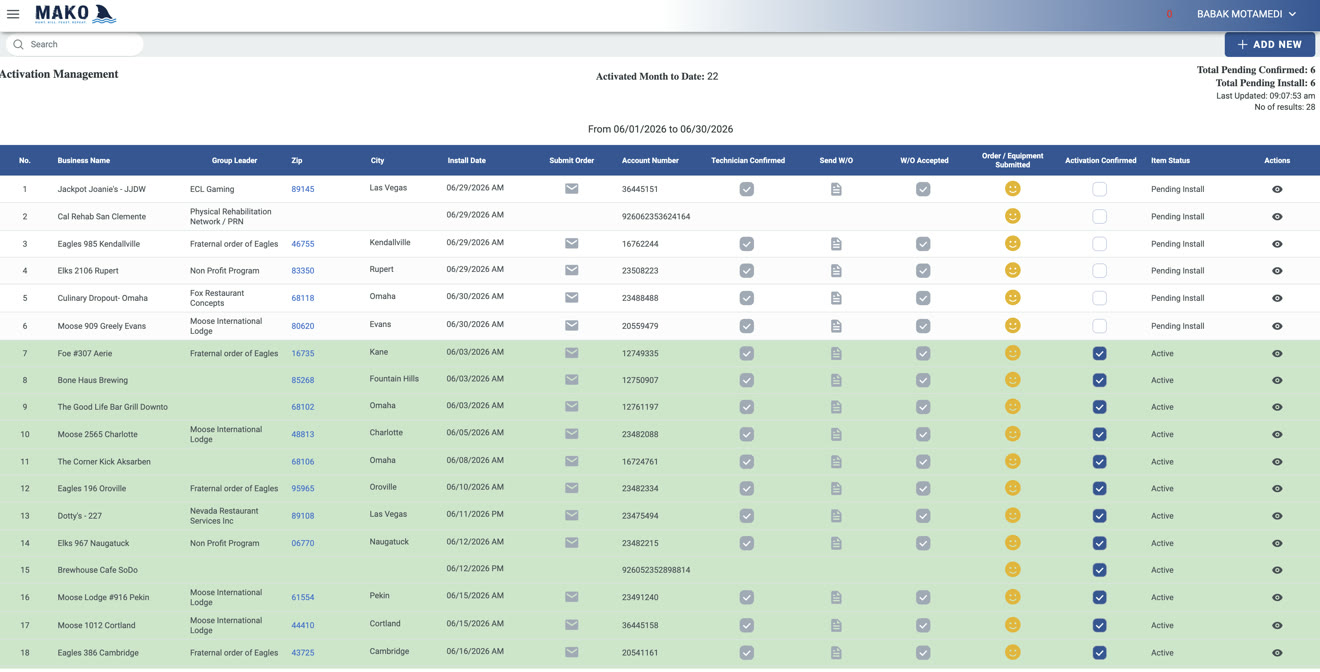The image size is (1320, 672).
Task: Click into the Search field
Action: point(75,44)
